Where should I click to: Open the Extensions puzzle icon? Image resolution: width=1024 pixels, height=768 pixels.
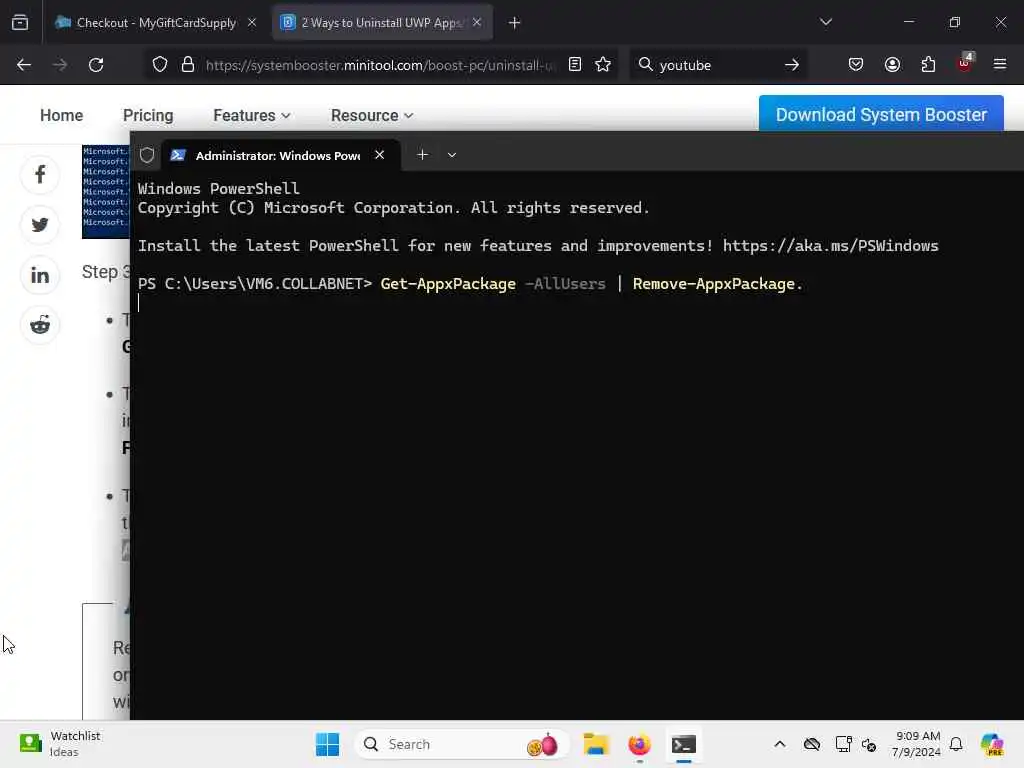[928, 64]
